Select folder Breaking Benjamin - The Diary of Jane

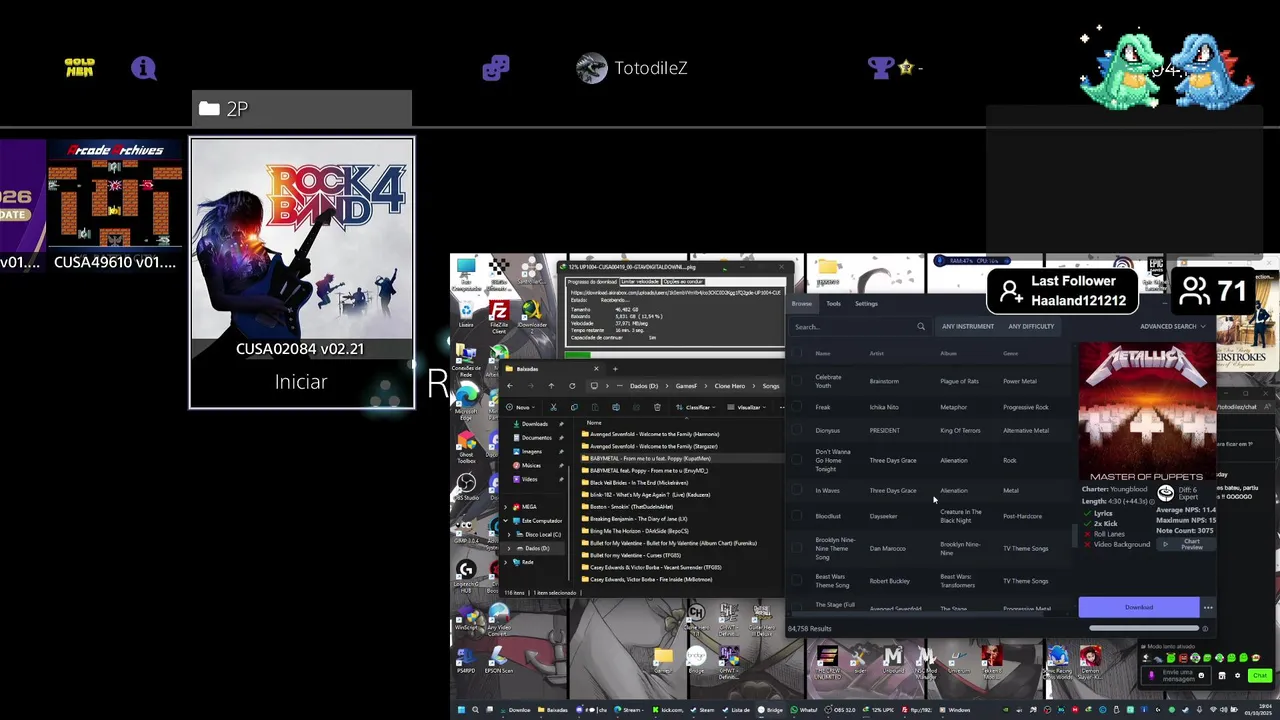636,519
